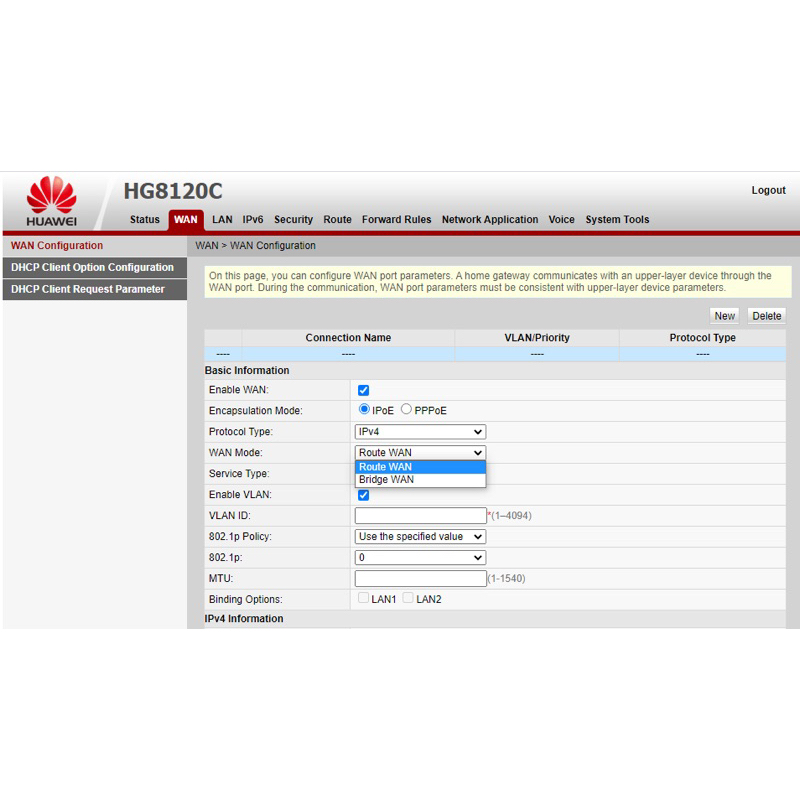Open the System Tools tab
The height and width of the screenshot is (800, 800).
coord(617,220)
